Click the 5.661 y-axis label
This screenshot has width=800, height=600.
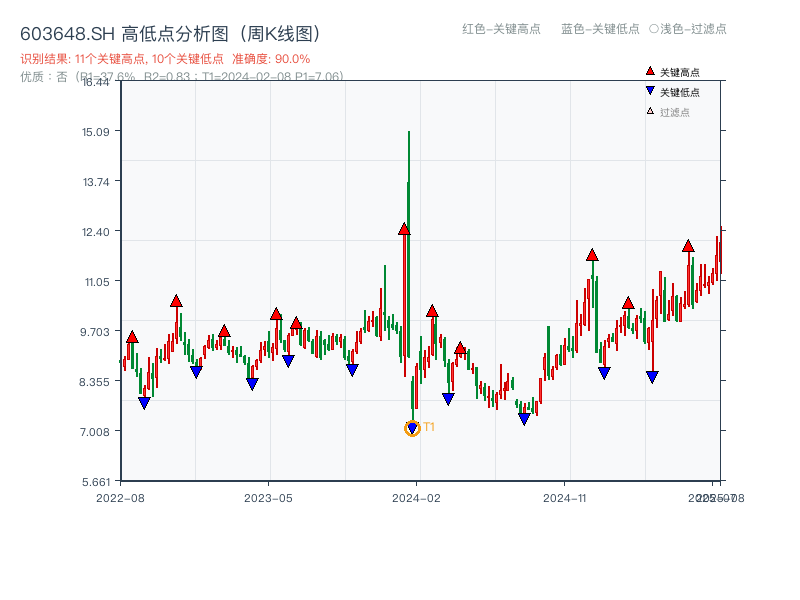click(96, 482)
